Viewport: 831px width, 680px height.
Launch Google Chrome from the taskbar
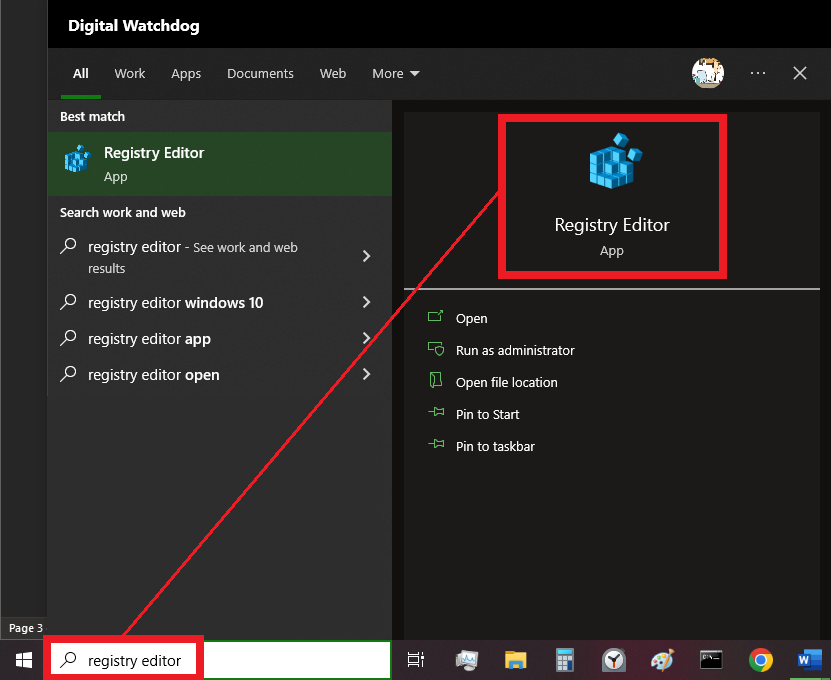761,660
